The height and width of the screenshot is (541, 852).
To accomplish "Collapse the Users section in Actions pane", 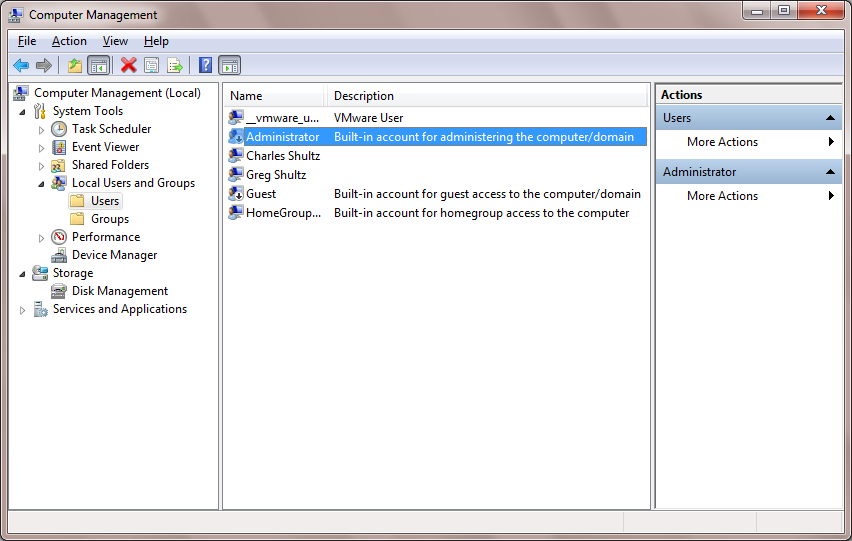I will 830,118.
